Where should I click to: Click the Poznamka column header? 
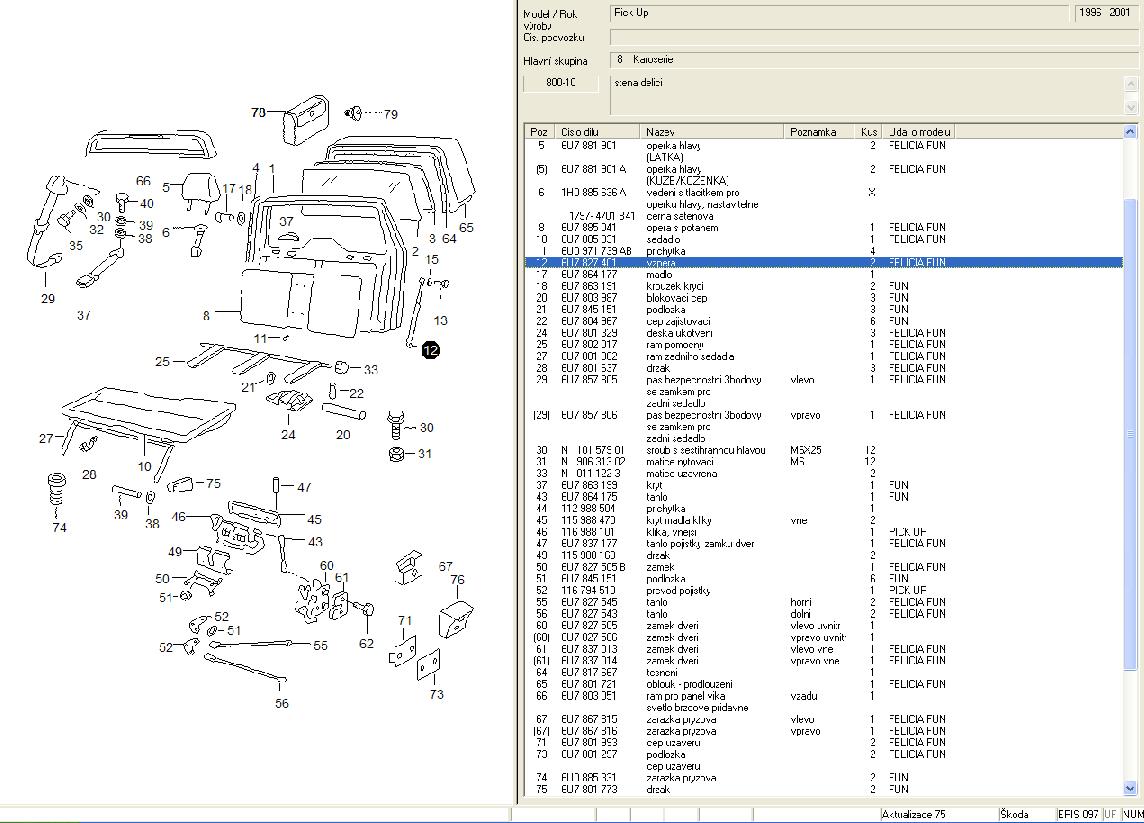[821, 132]
